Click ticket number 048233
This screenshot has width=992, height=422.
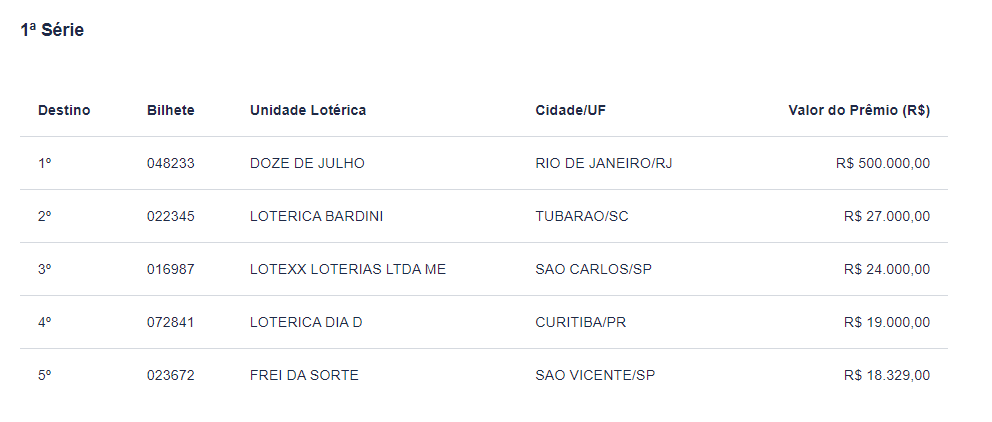(x=171, y=163)
